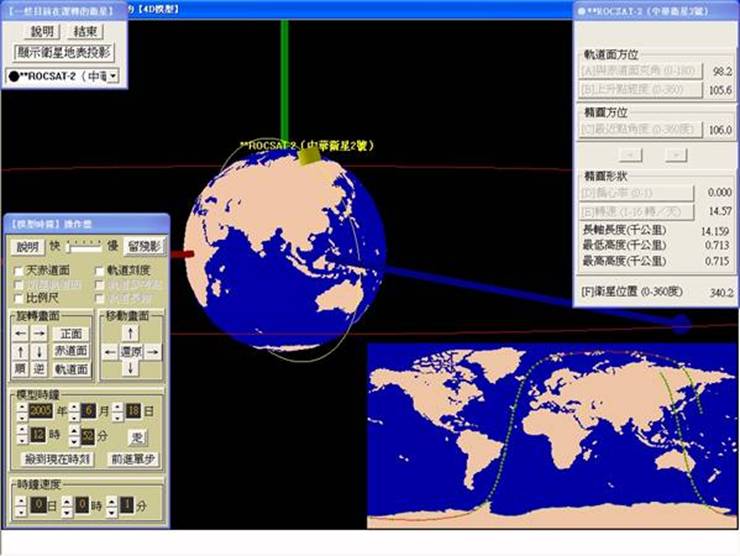Click the 順 clockwise rotation button
This screenshot has width=740, height=556.
[22, 369]
